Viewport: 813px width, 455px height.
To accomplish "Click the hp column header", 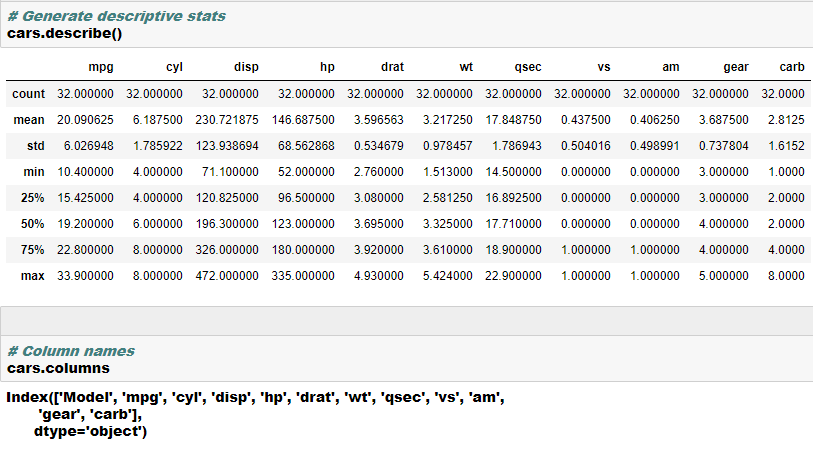I will pyautogui.click(x=327, y=67).
